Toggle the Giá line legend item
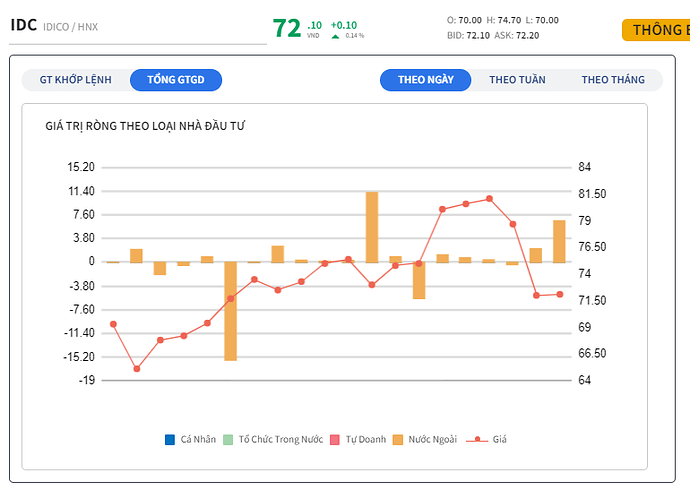Screen dimensions: 690x490 tap(478, 439)
